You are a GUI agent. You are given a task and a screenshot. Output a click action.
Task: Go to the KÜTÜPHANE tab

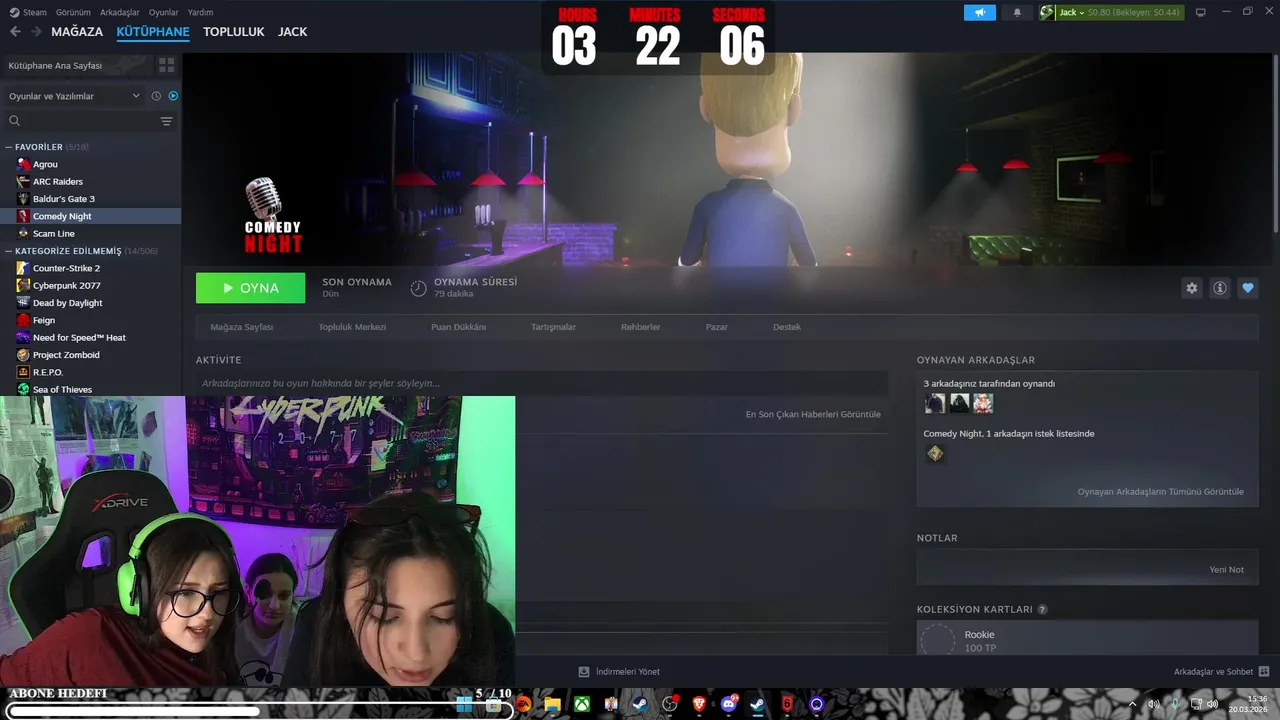click(x=153, y=32)
